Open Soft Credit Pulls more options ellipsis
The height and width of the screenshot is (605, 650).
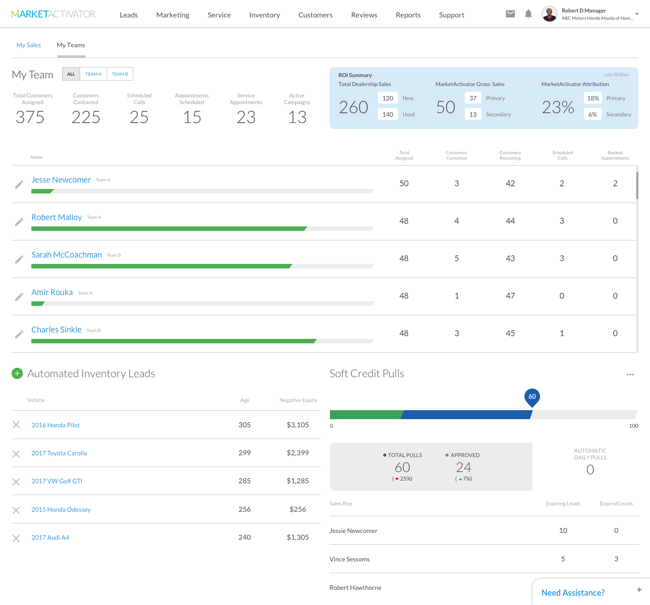coord(630,374)
